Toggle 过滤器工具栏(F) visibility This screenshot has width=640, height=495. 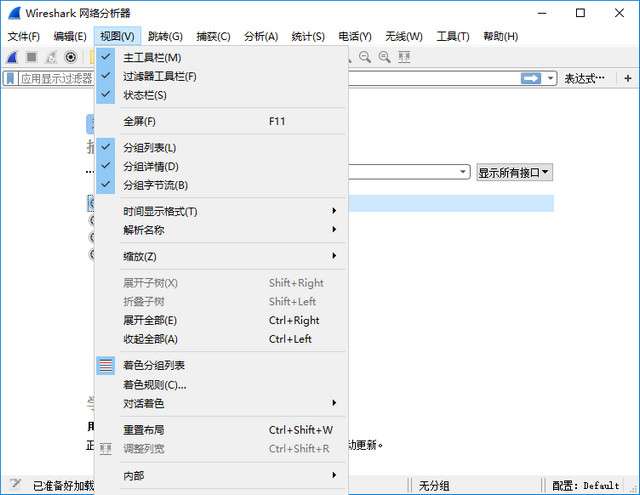coord(221,76)
